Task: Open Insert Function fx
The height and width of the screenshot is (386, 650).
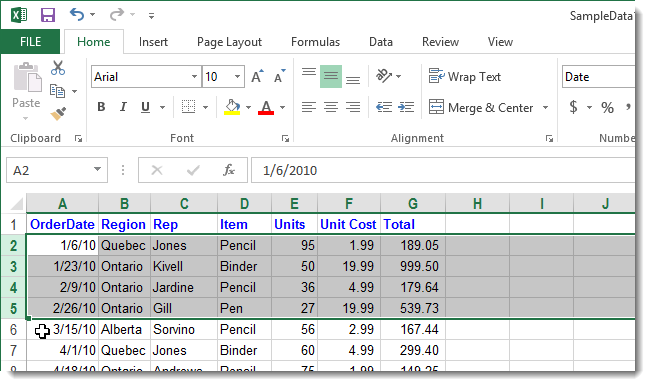Action: 228,170
